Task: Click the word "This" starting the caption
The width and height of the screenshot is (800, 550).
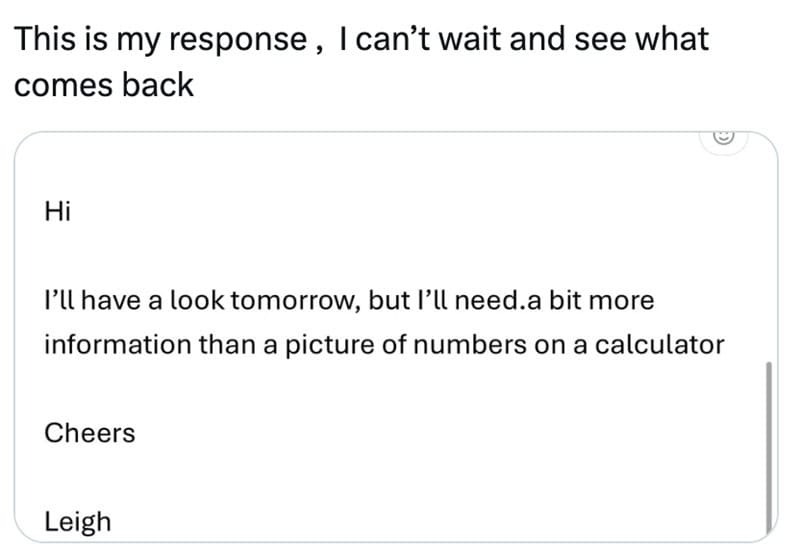Action: coord(47,40)
